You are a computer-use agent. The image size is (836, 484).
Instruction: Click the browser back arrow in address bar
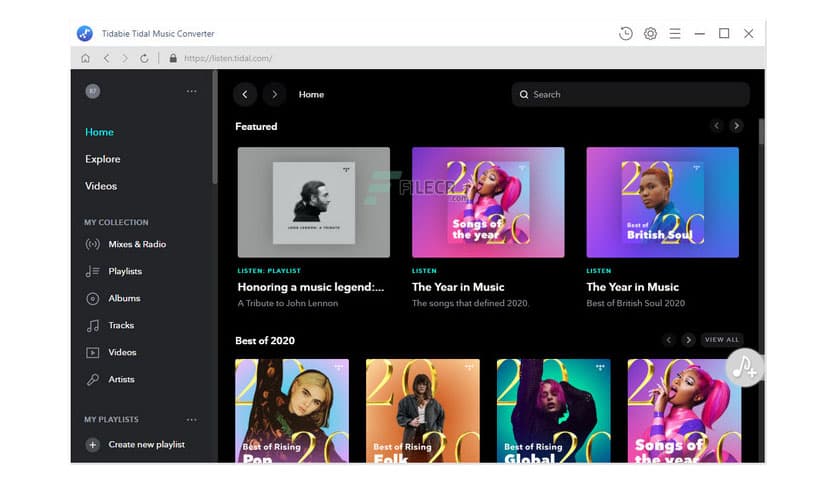(107, 58)
